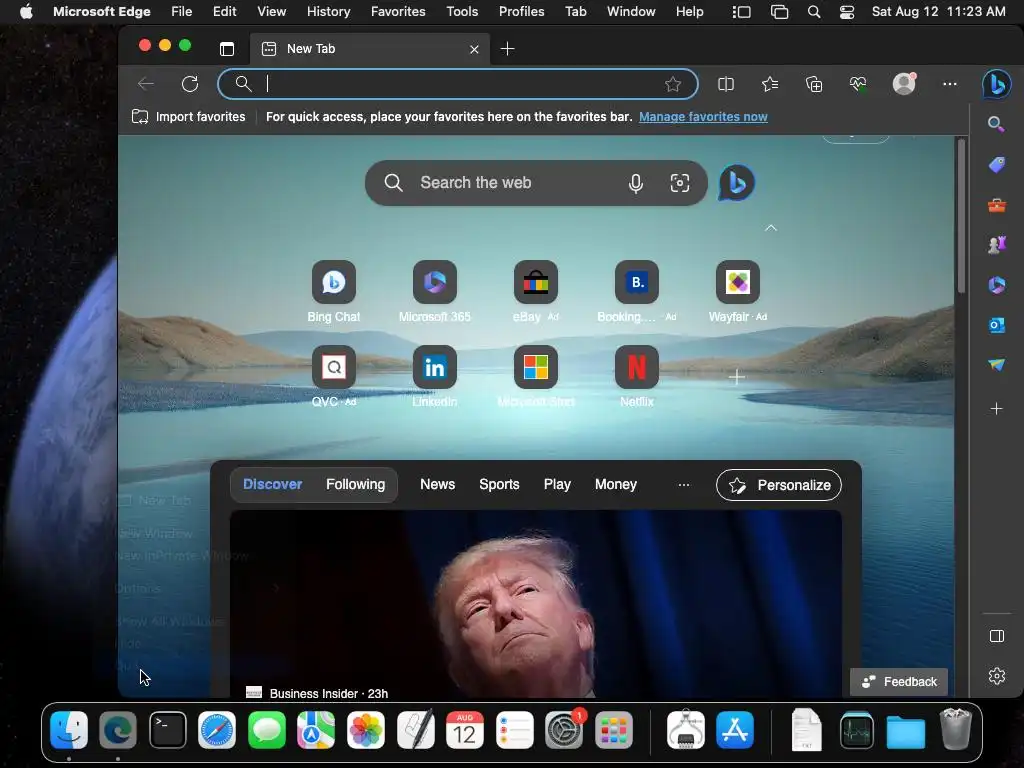Click the visual search camera icon
This screenshot has height=768, width=1024.
pos(680,183)
